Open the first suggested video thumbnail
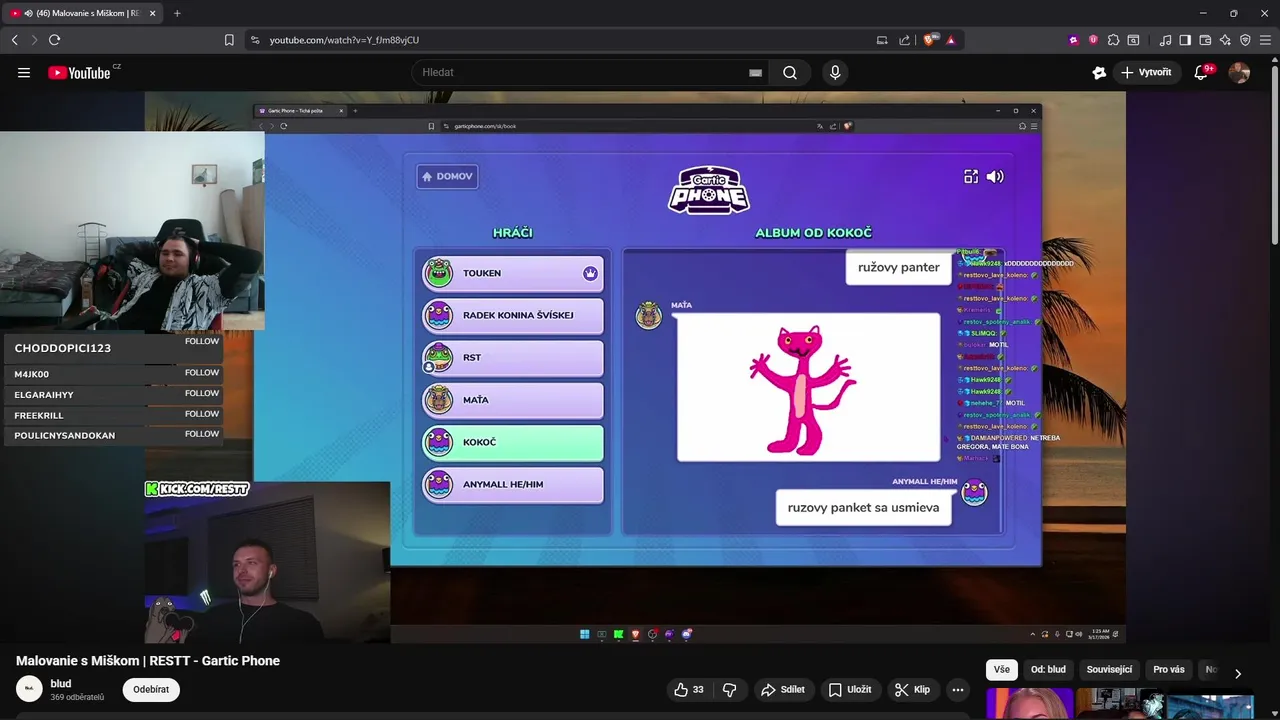1280x720 pixels. (x=1030, y=704)
